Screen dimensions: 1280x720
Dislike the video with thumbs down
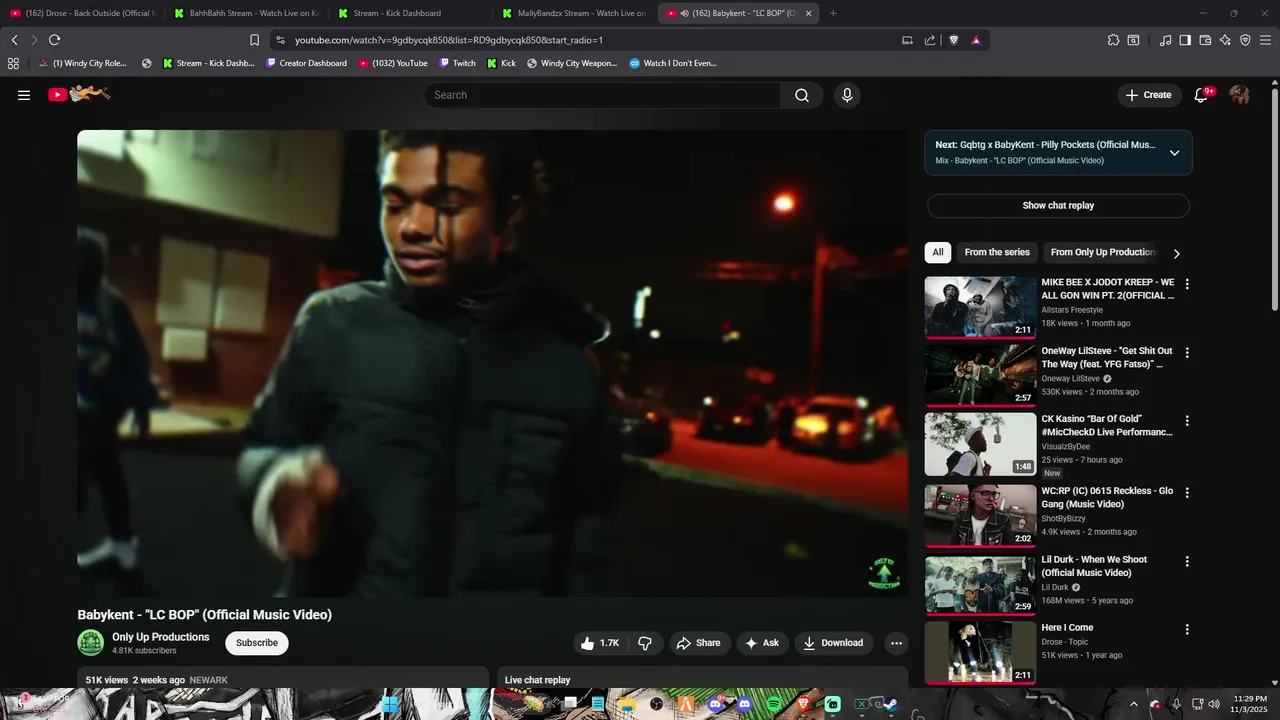pyautogui.click(x=645, y=643)
